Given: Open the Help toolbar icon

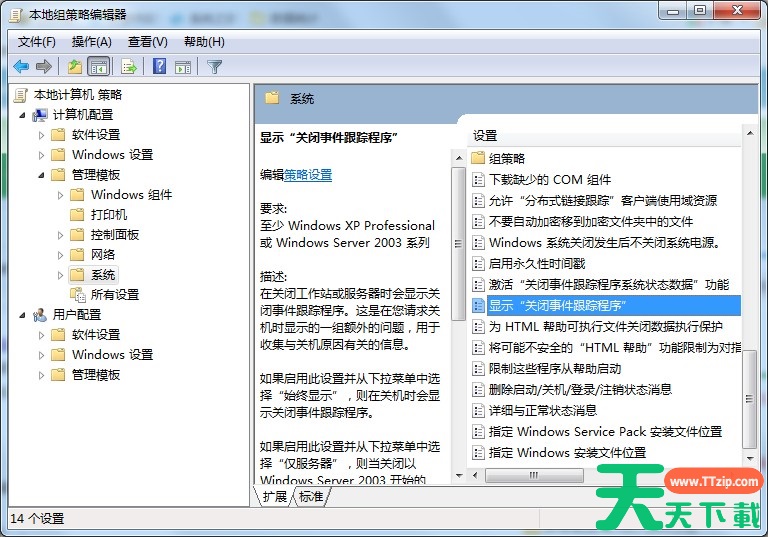Looking at the screenshot, I should (159, 67).
